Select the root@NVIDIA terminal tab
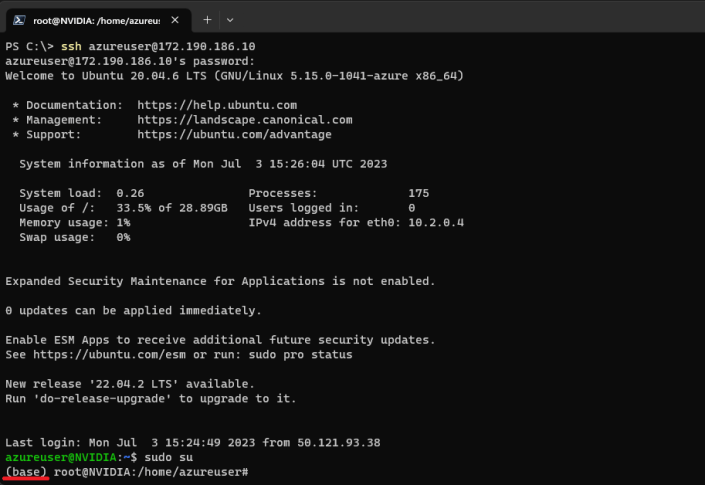The height and width of the screenshot is (485, 705). (x=98, y=21)
